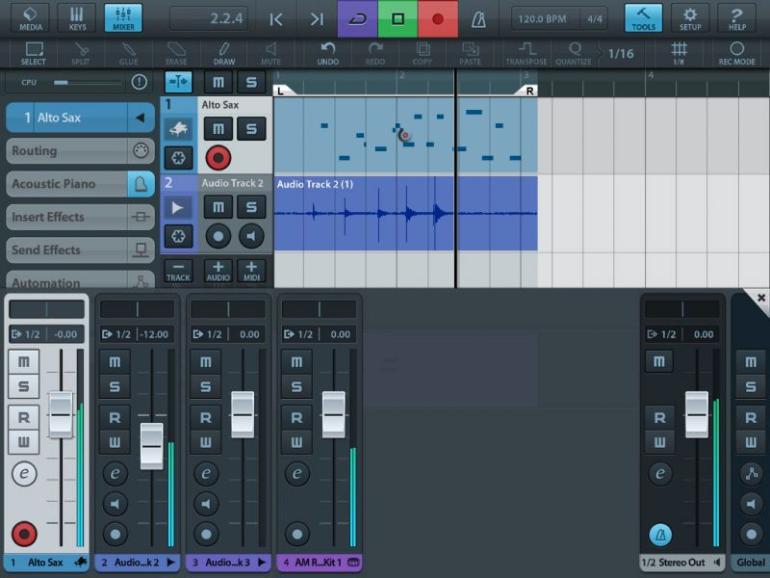The height and width of the screenshot is (578, 770).
Task: Undo the last action
Action: click(328, 53)
